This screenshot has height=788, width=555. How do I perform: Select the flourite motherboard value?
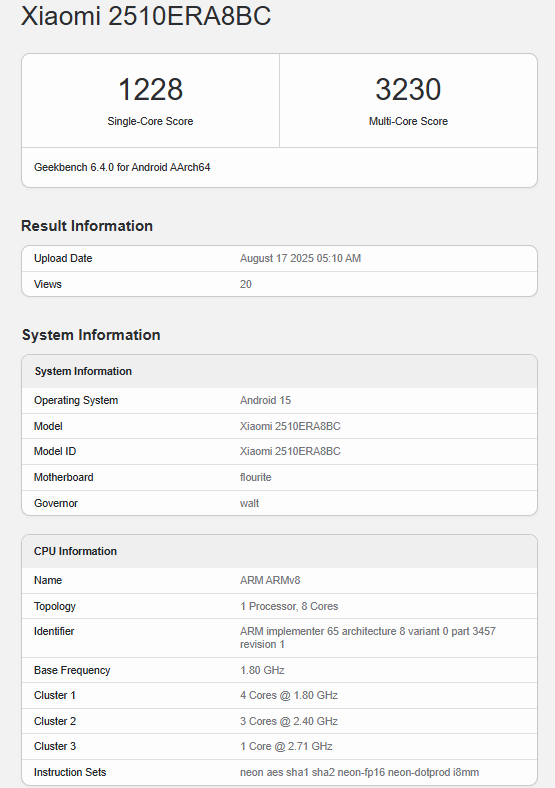pos(255,477)
